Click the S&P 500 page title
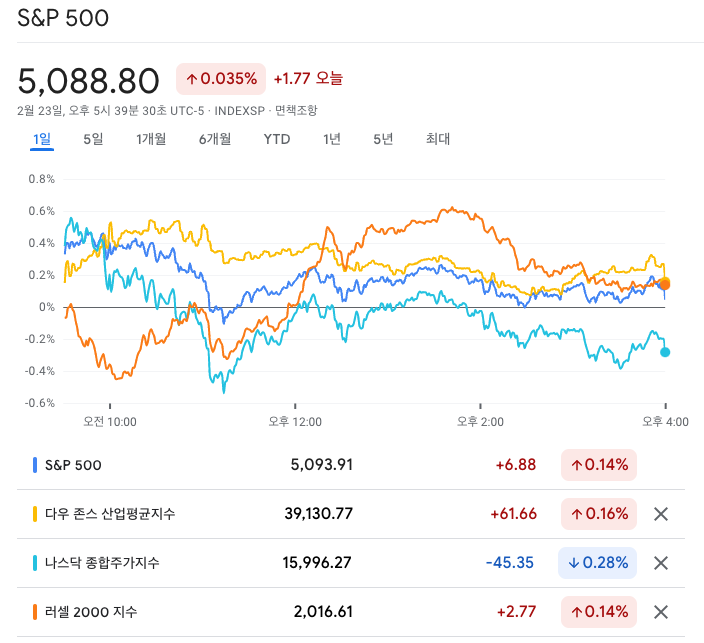This screenshot has width=704, height=643. 63,18
